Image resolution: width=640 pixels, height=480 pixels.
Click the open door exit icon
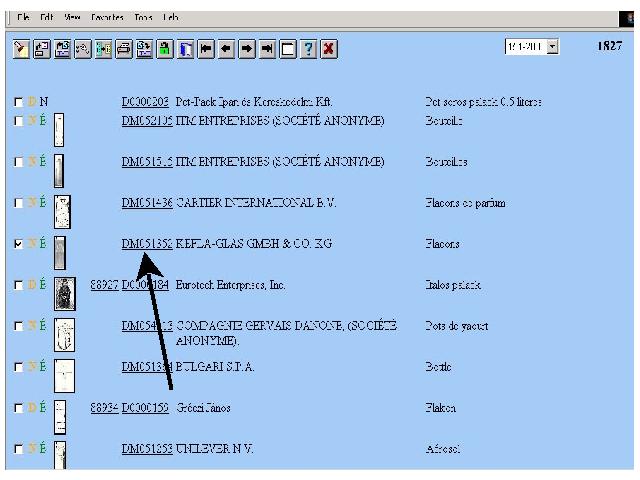click(x=185, y=49)
